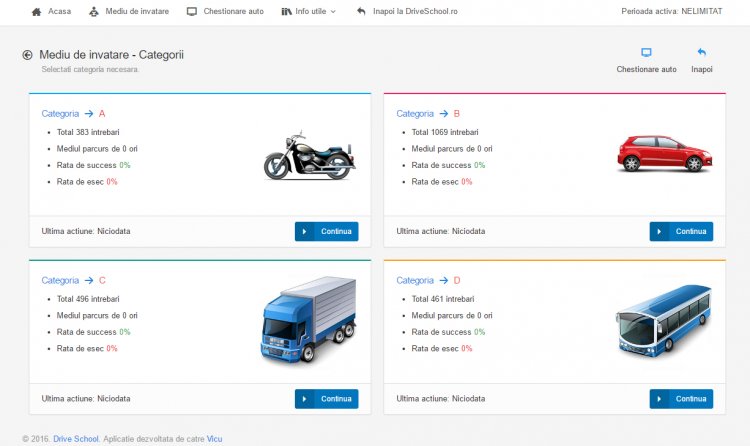
Task: Click 'Selectati categoria necesara.' subtitle
Action: point(90,69)
